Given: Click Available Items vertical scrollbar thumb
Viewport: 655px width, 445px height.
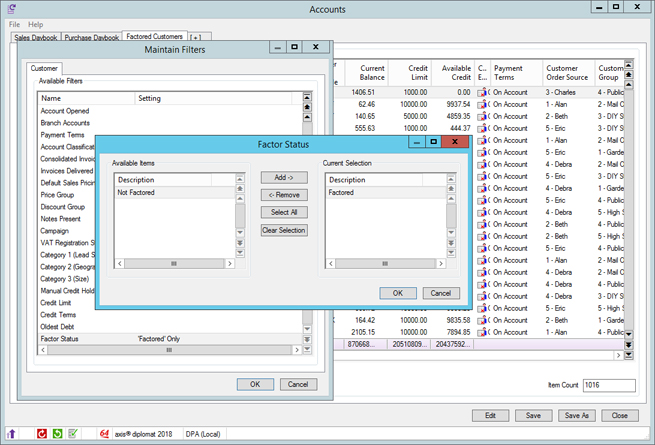Looking at the screenshot, I should click(240, 215).
